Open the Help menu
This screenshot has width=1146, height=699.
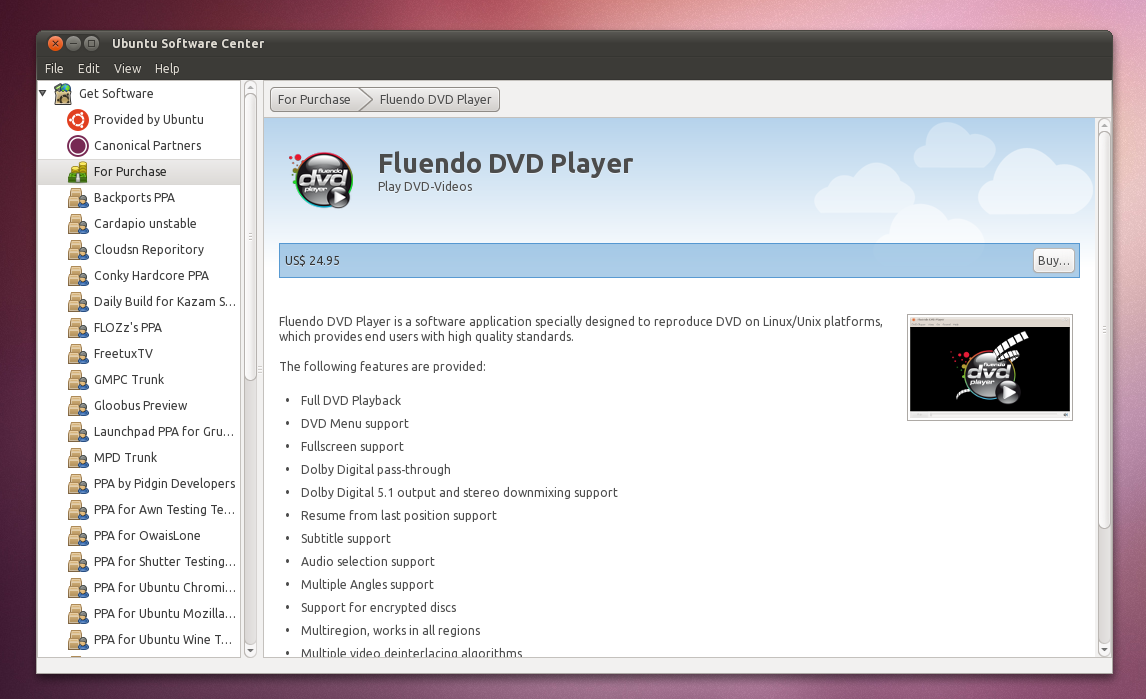pos(167,68)
